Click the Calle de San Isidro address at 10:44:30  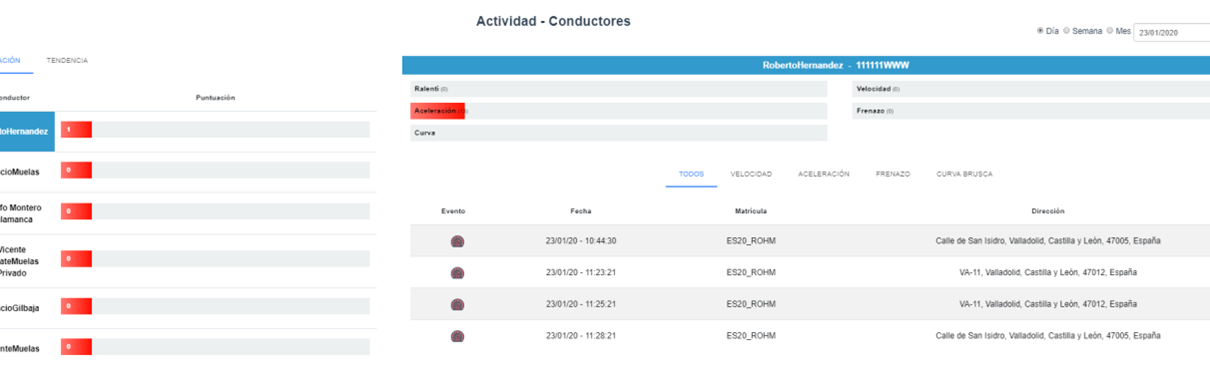click(1048, 241)
